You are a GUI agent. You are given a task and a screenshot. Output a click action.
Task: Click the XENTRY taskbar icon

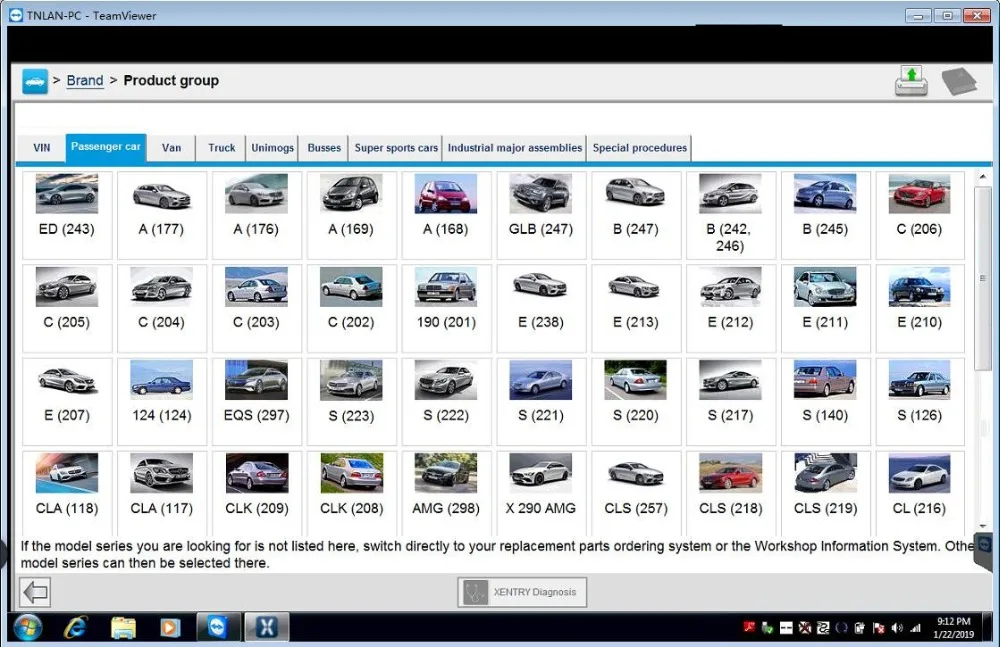pyautogui.click(x=266, y=627)
